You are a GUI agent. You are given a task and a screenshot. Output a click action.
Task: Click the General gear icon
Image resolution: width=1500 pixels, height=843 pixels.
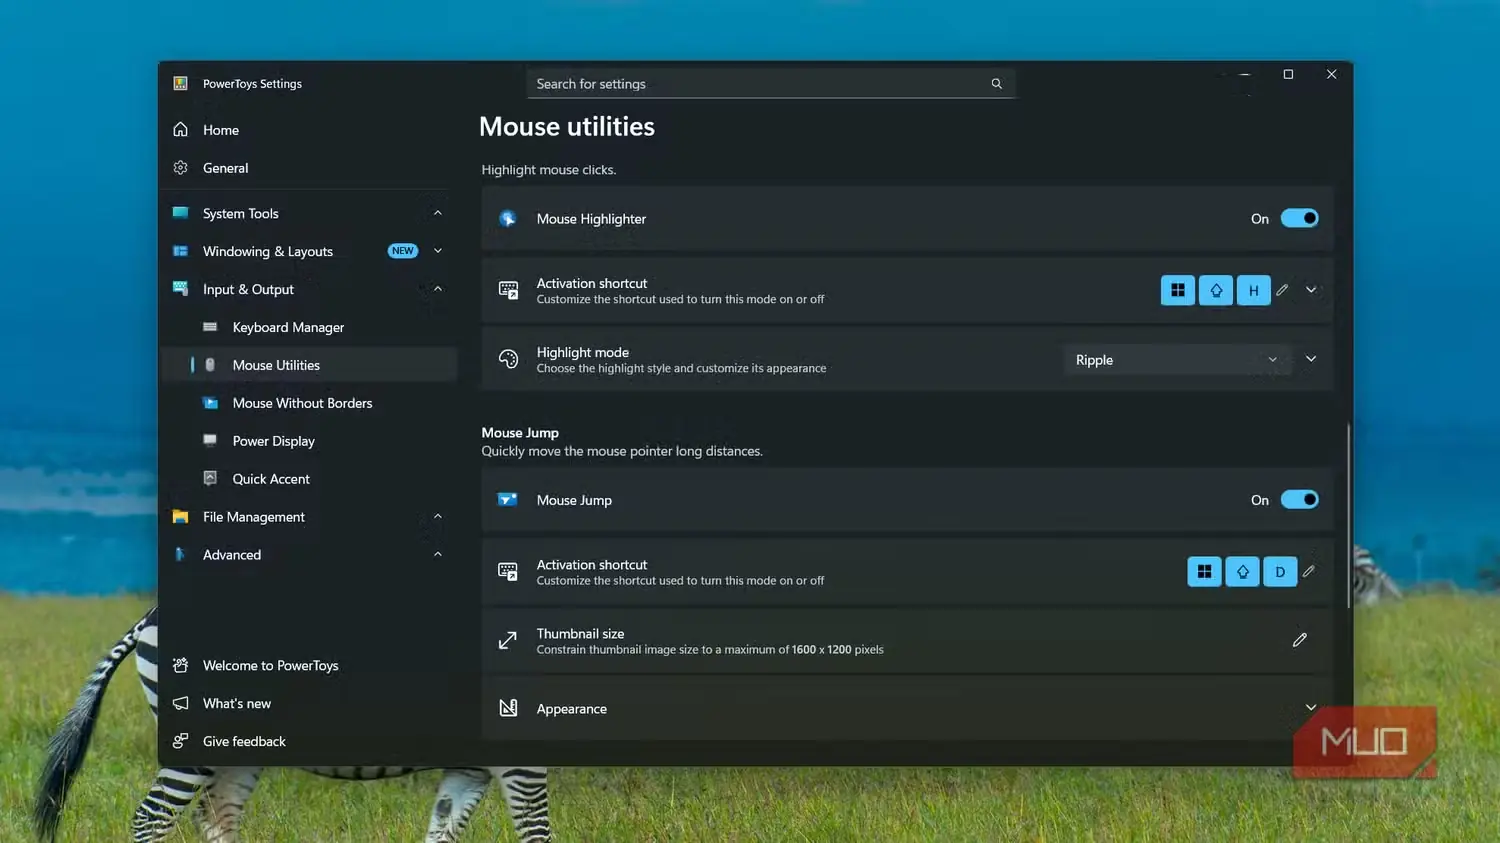(x=180, y=168)
